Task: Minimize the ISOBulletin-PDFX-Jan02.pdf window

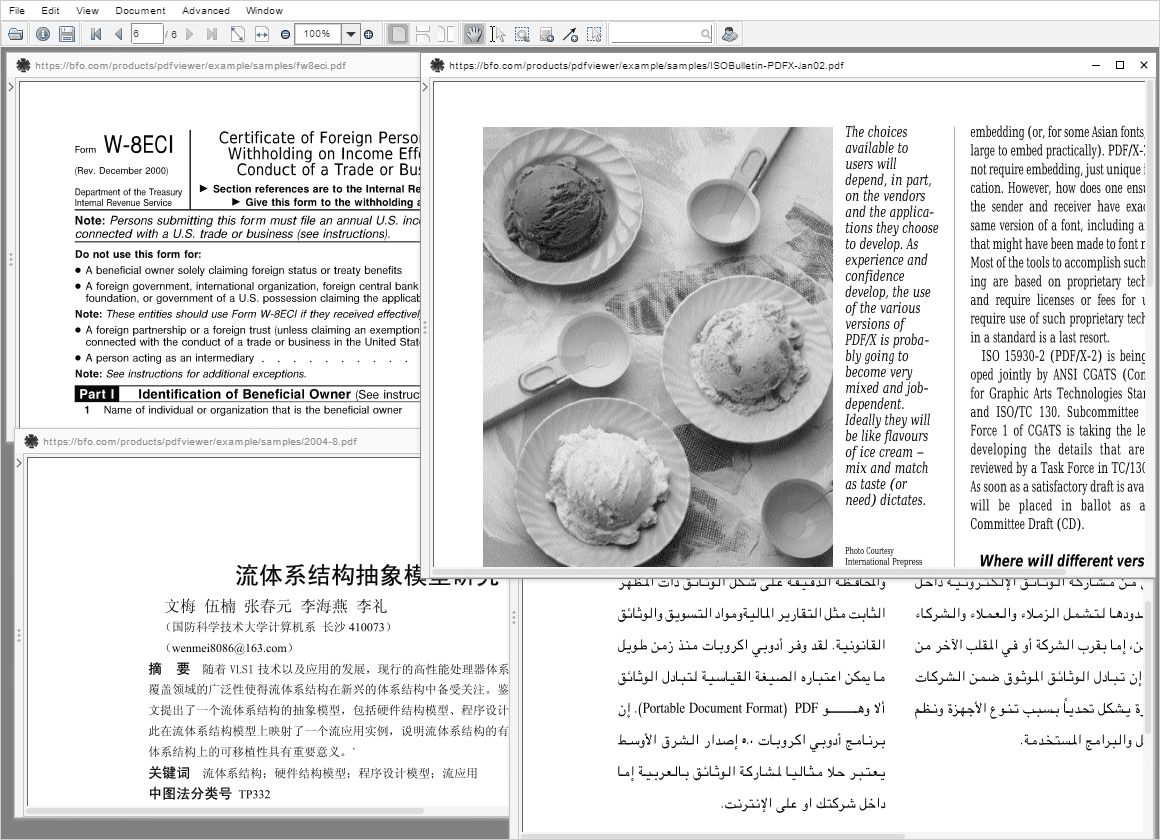Action: click(x=1096, y=65)
